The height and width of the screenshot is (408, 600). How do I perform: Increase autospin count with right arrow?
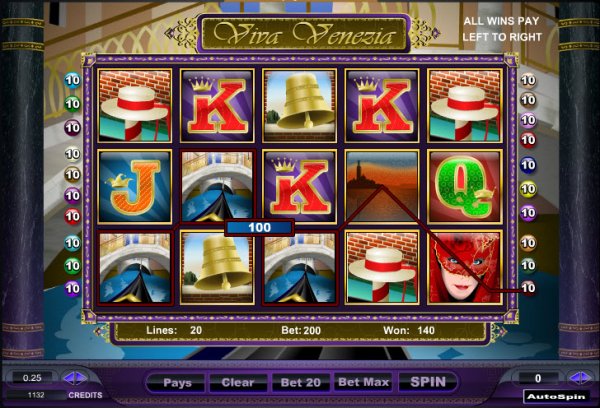(x=588, y=378)
